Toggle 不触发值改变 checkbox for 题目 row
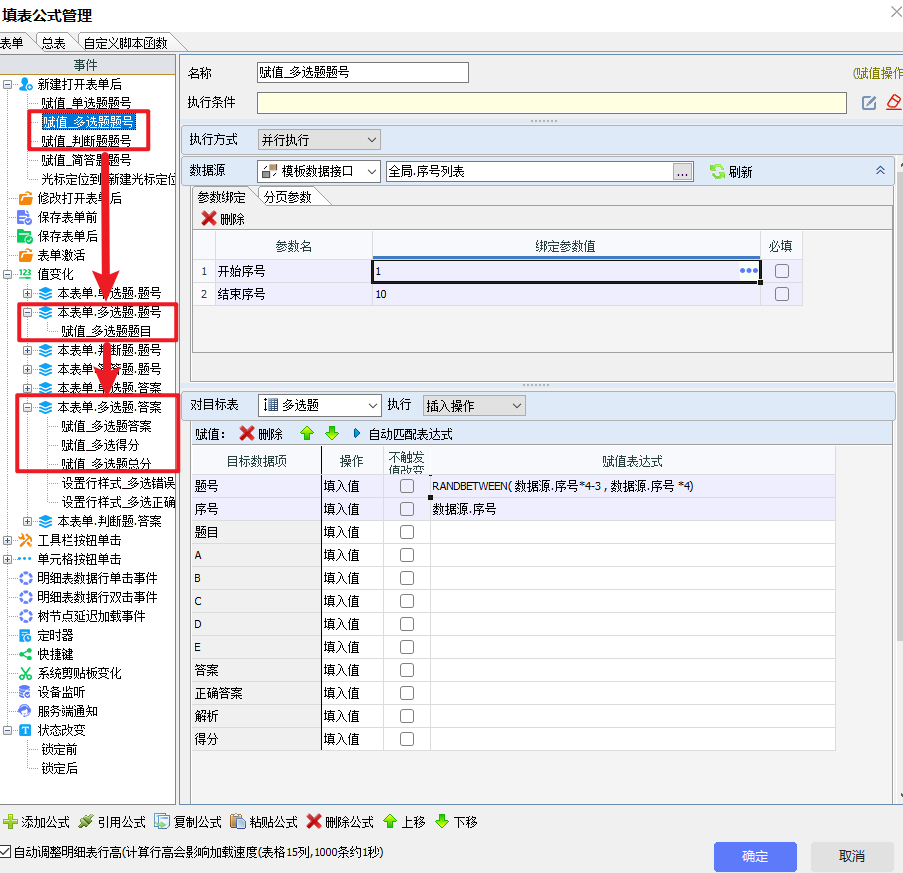The height and width of the screenshot is (873, 903). 407,532
